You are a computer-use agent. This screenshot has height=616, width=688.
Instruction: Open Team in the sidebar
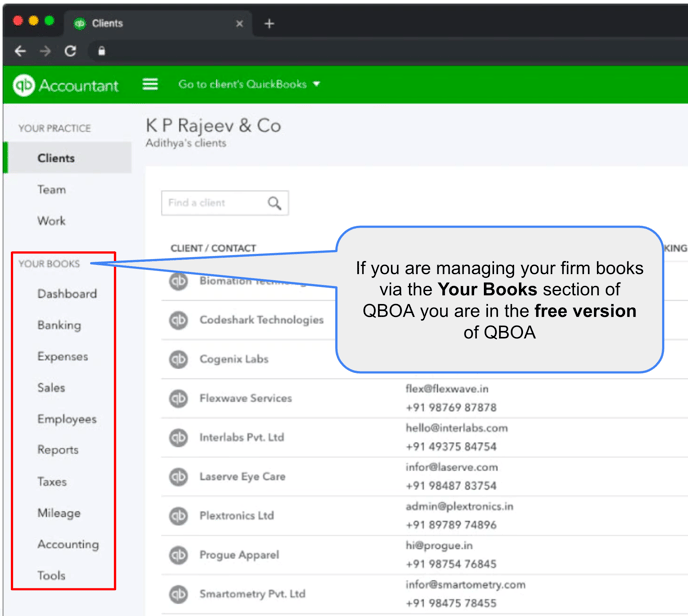point(52,190)
